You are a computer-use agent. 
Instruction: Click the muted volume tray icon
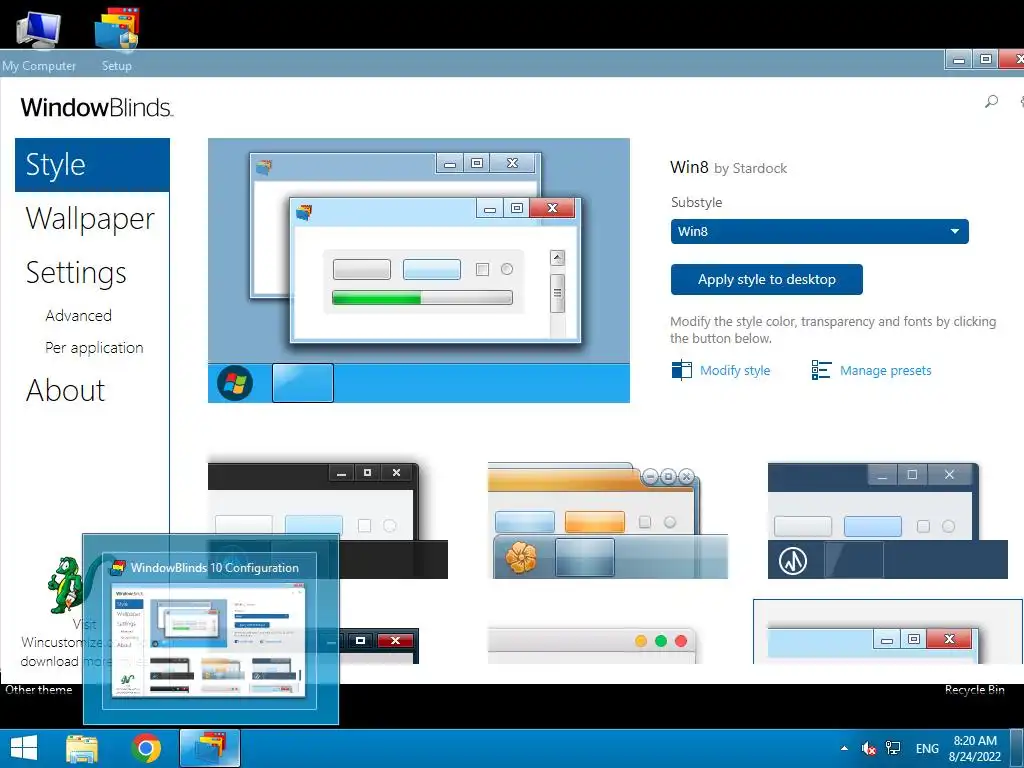(869, 748)
